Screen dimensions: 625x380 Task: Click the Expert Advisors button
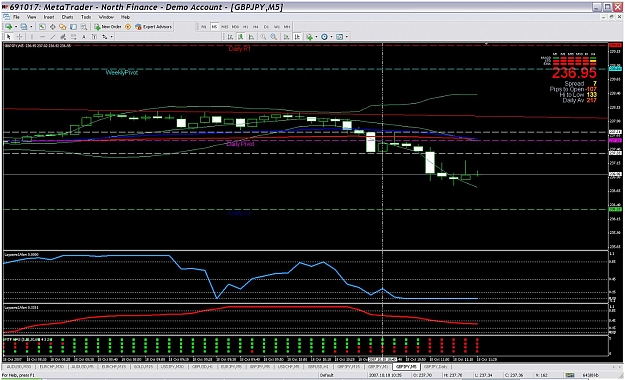(x=153, y=27)
